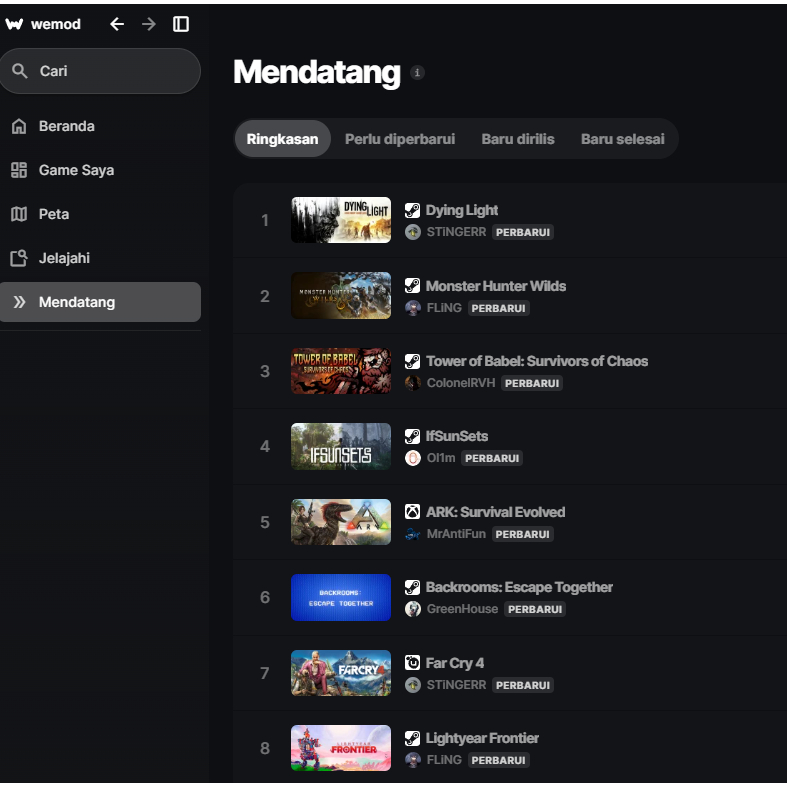Open the Dying Light thumbnail
Screen dimensions: 787x787
[341, 220]
